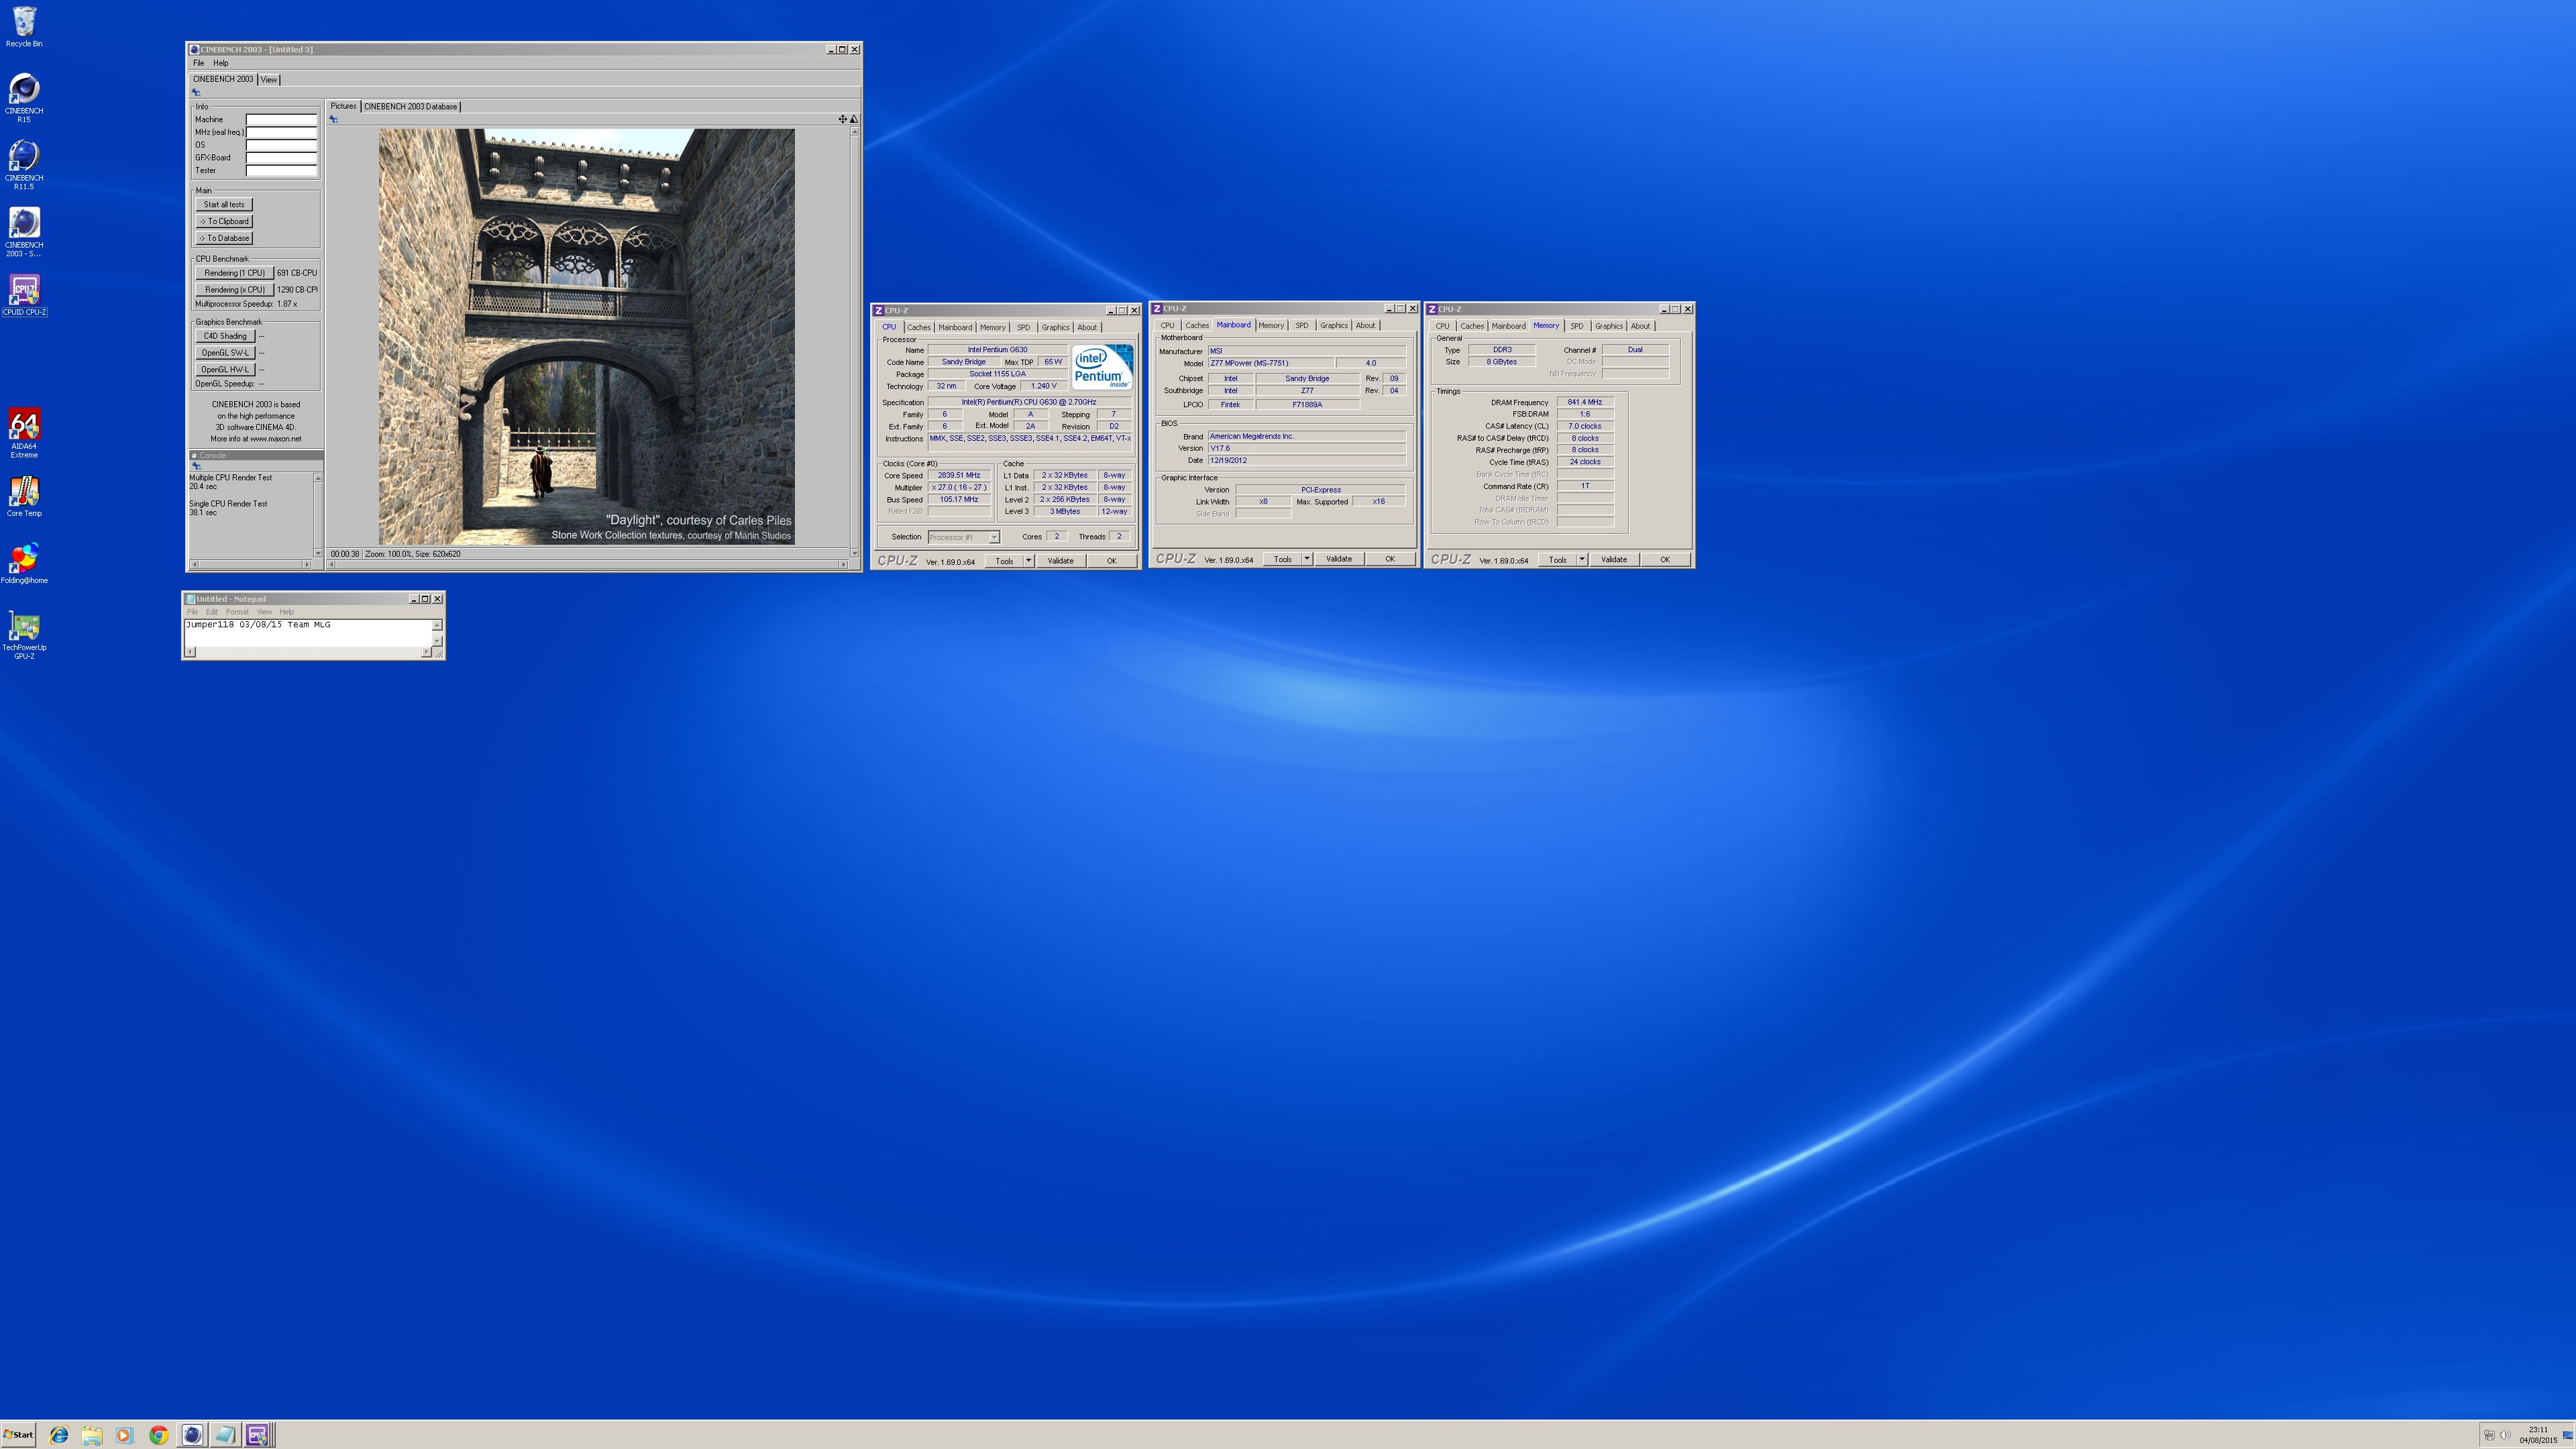The image size is (2576, 1449).
Task: Open Caches tab in first CPU-Z window
Action: tap(919, 327)
